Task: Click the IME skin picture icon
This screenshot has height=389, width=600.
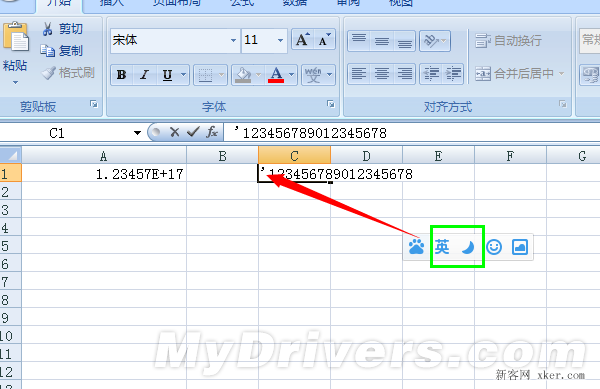Action: 520,247
